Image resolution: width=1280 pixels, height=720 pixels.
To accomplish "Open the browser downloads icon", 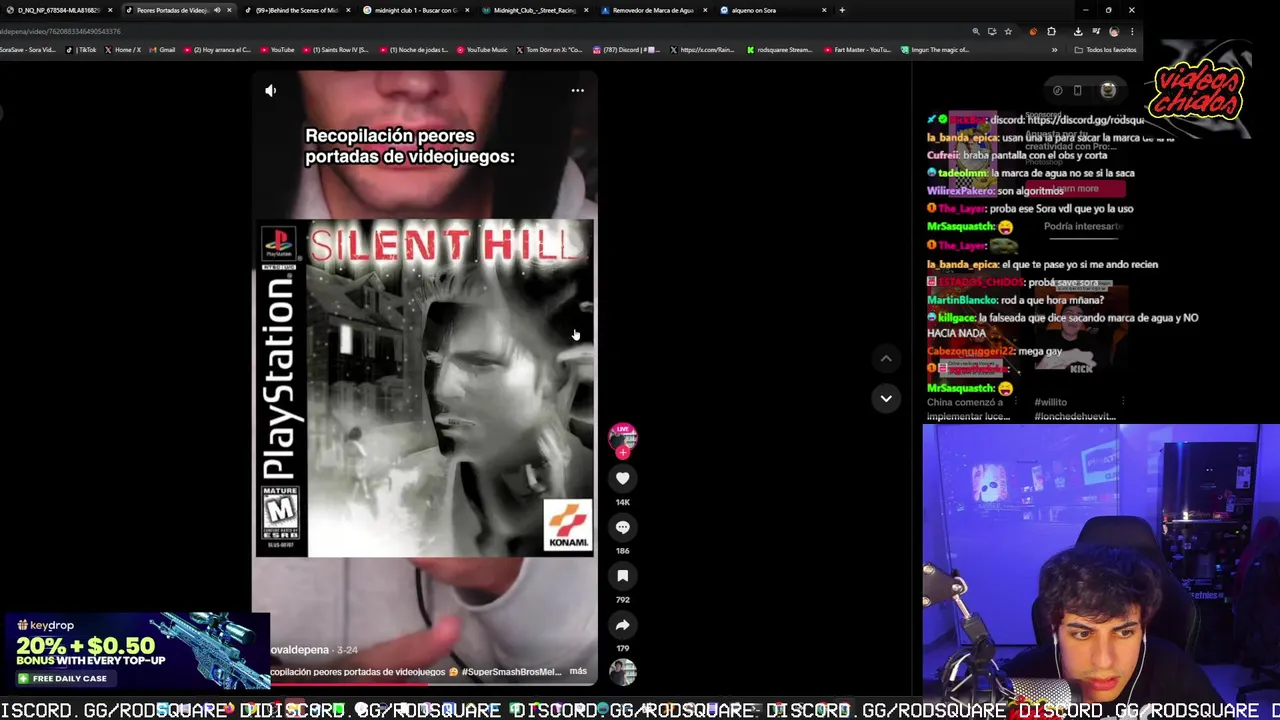I will (x=1078, y=31).
